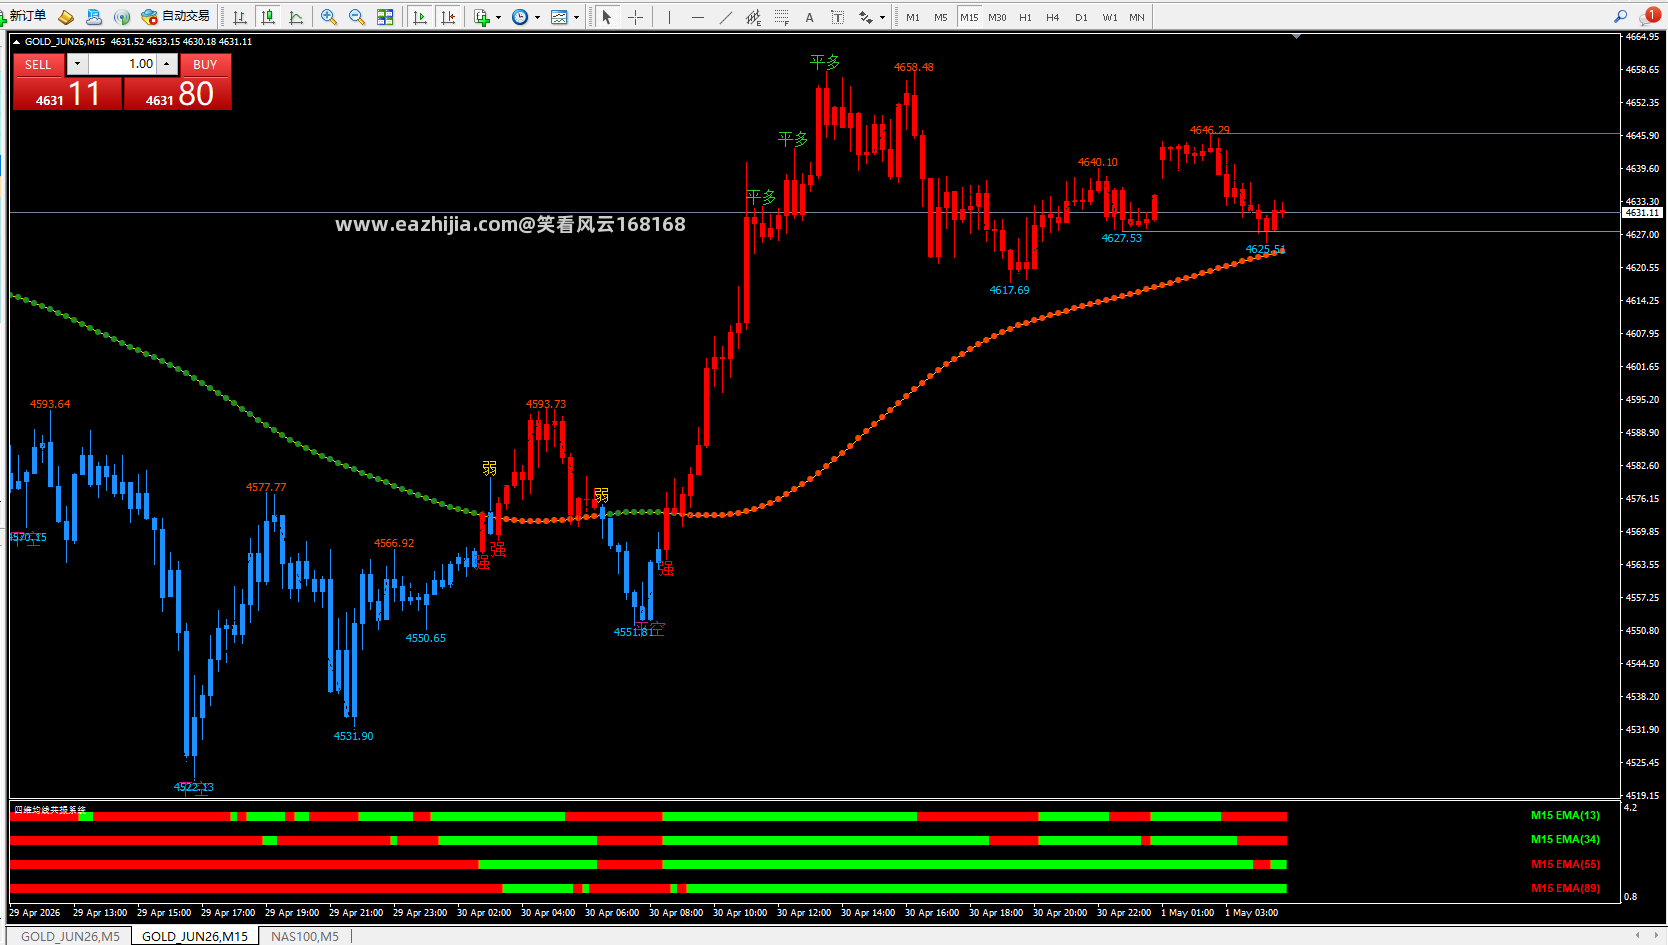Zoom in on the chart
The image size is (1668, 945).
[x=329, y=17]
